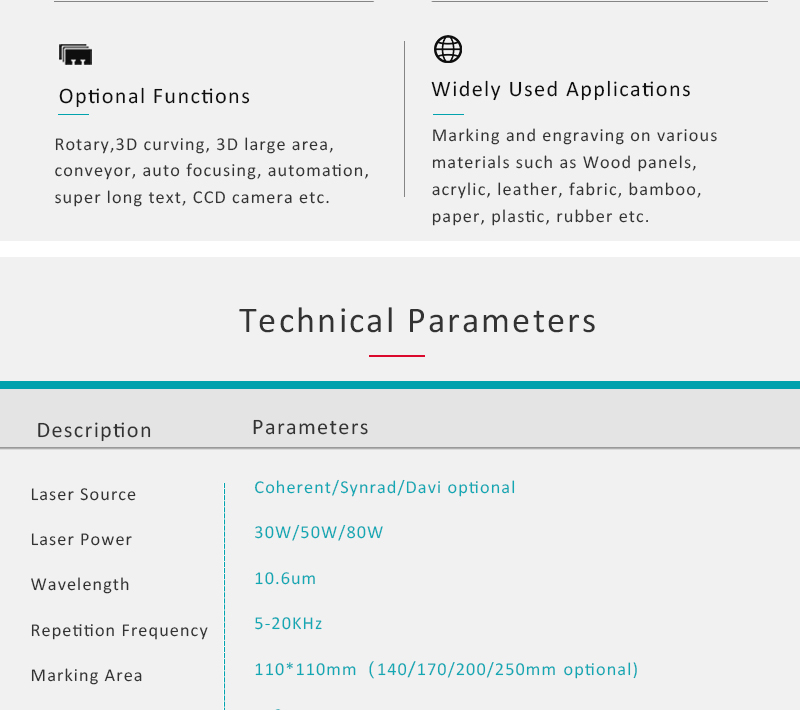Select the Laser Source row label

[84, 494]
